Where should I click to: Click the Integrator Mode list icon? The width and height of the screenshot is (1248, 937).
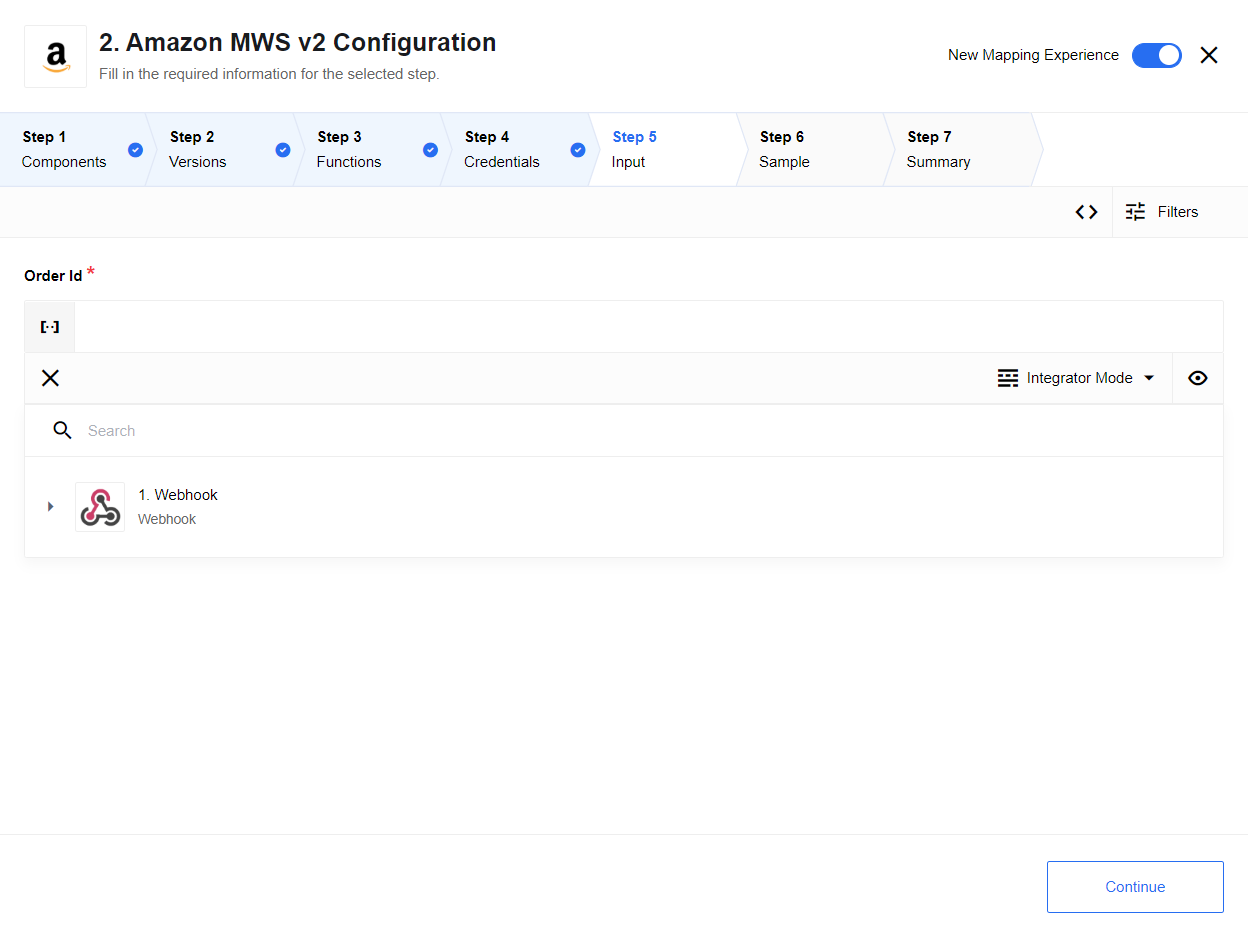pos(1008,378)
